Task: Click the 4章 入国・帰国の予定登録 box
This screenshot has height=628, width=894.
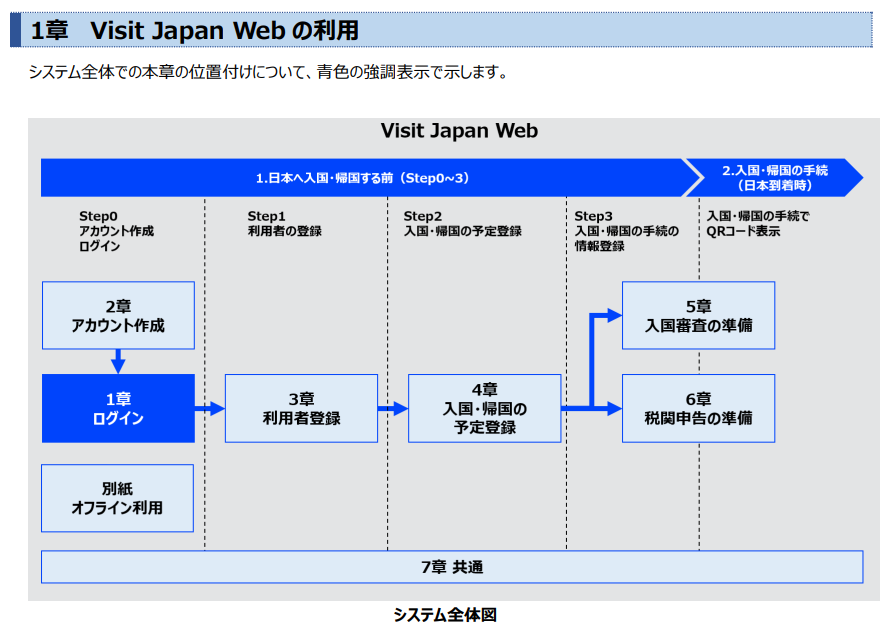Action: click(485, 408)
